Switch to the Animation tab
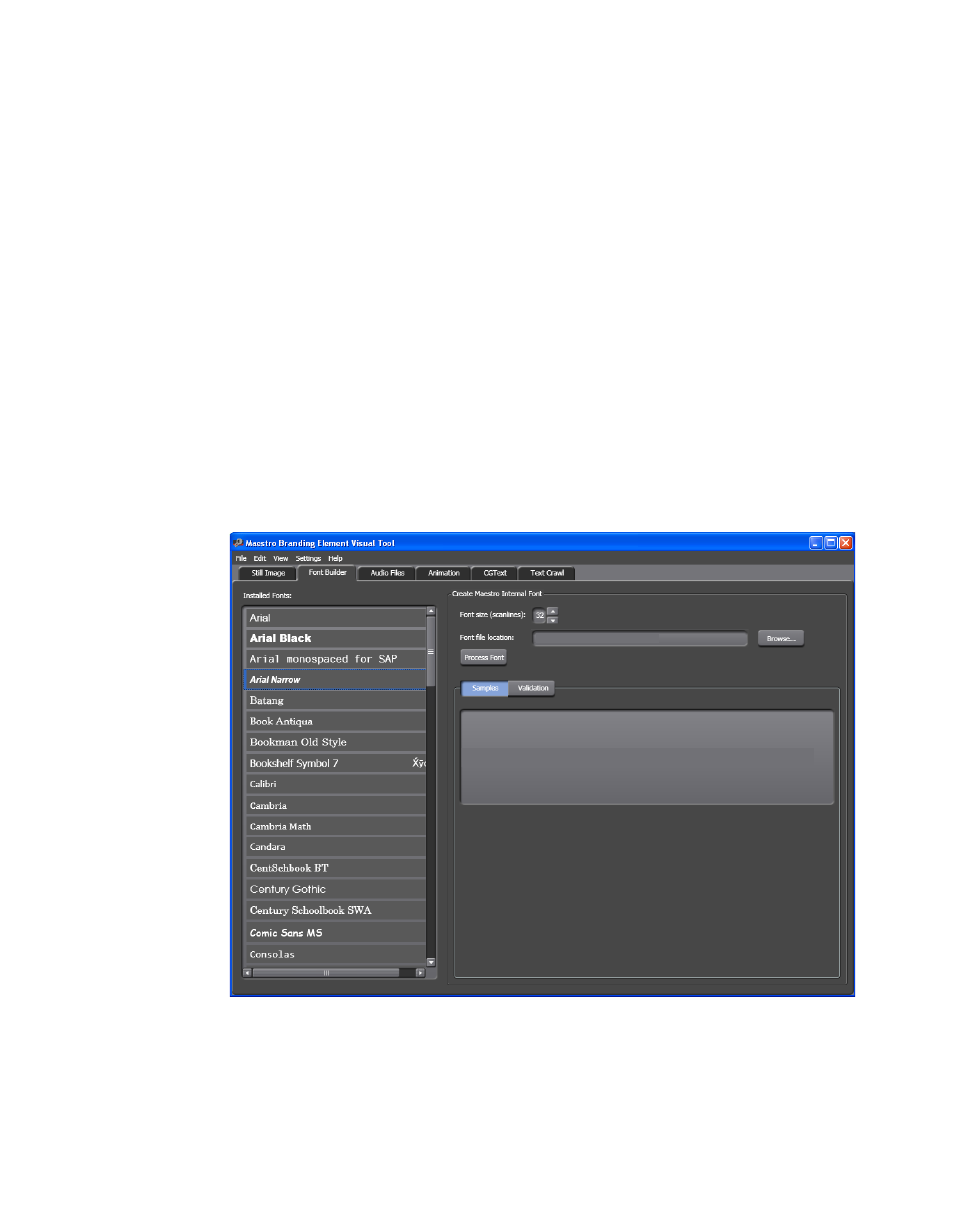This screenshot has width=954, height=1227. click(444, 573)
